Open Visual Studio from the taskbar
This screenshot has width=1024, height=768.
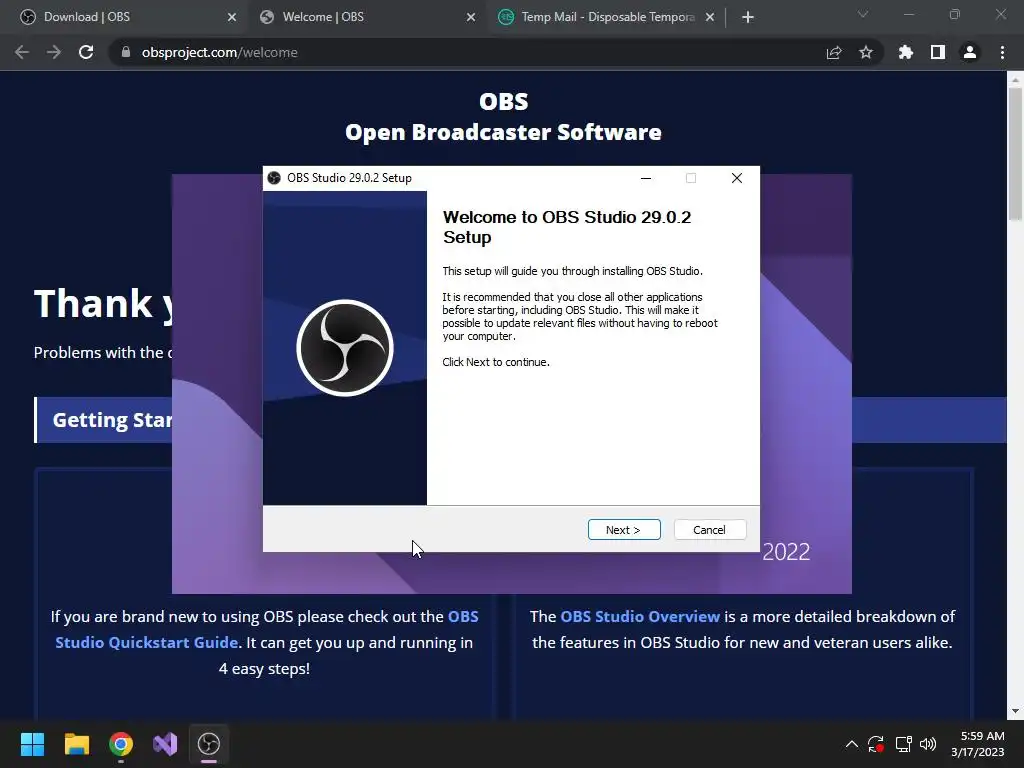(x=165, y=744)
